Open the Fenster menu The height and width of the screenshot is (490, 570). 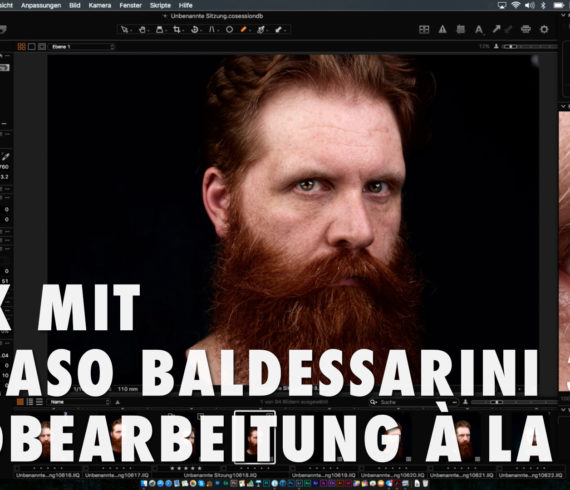pos(131,5)
